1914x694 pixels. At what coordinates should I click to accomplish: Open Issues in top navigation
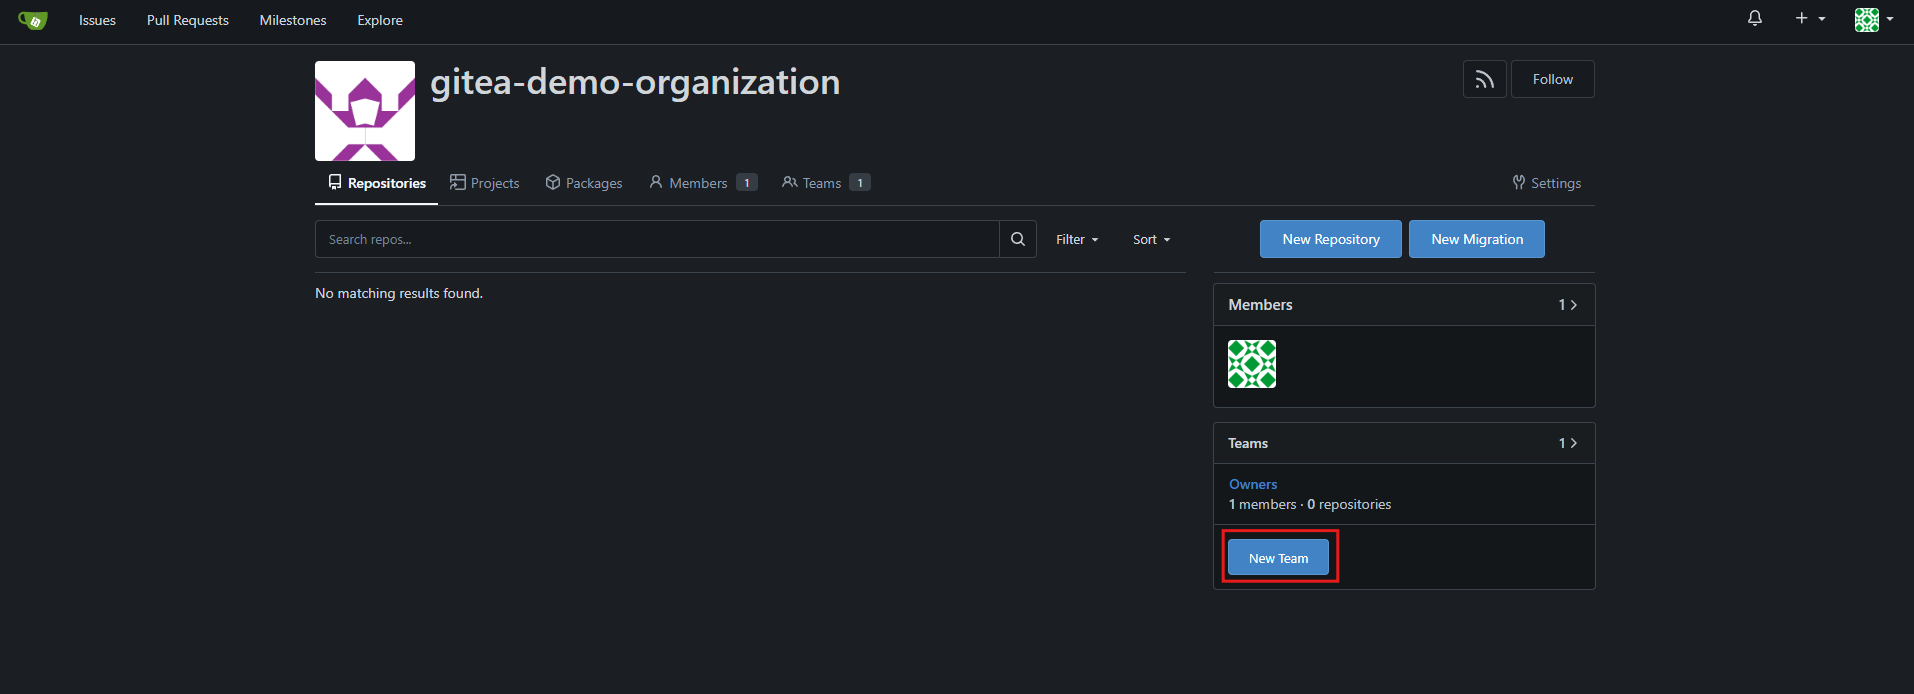pyautogui.click(x=97, y=20)
